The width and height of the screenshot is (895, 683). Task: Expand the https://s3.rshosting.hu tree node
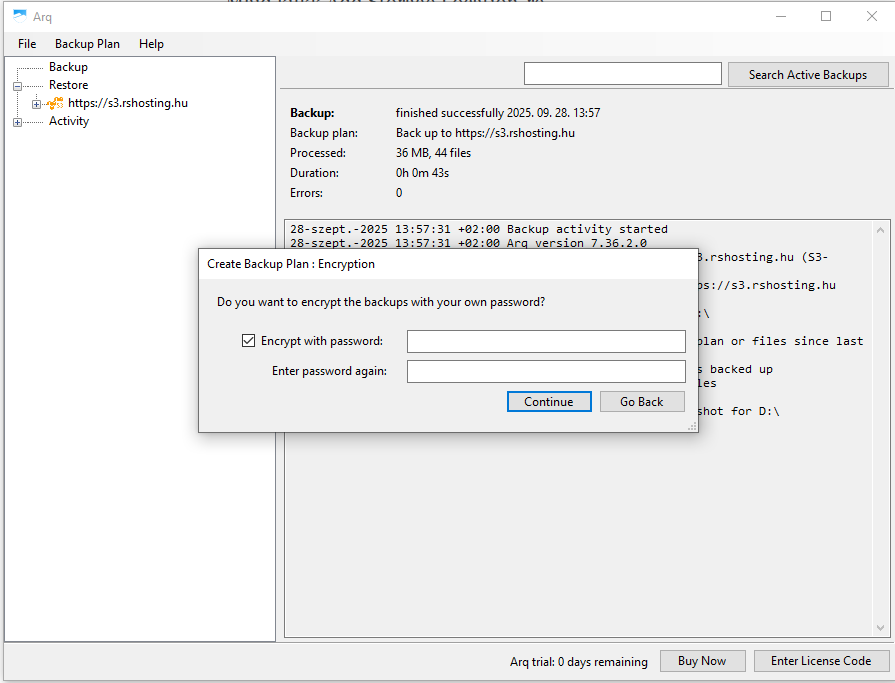37,104
